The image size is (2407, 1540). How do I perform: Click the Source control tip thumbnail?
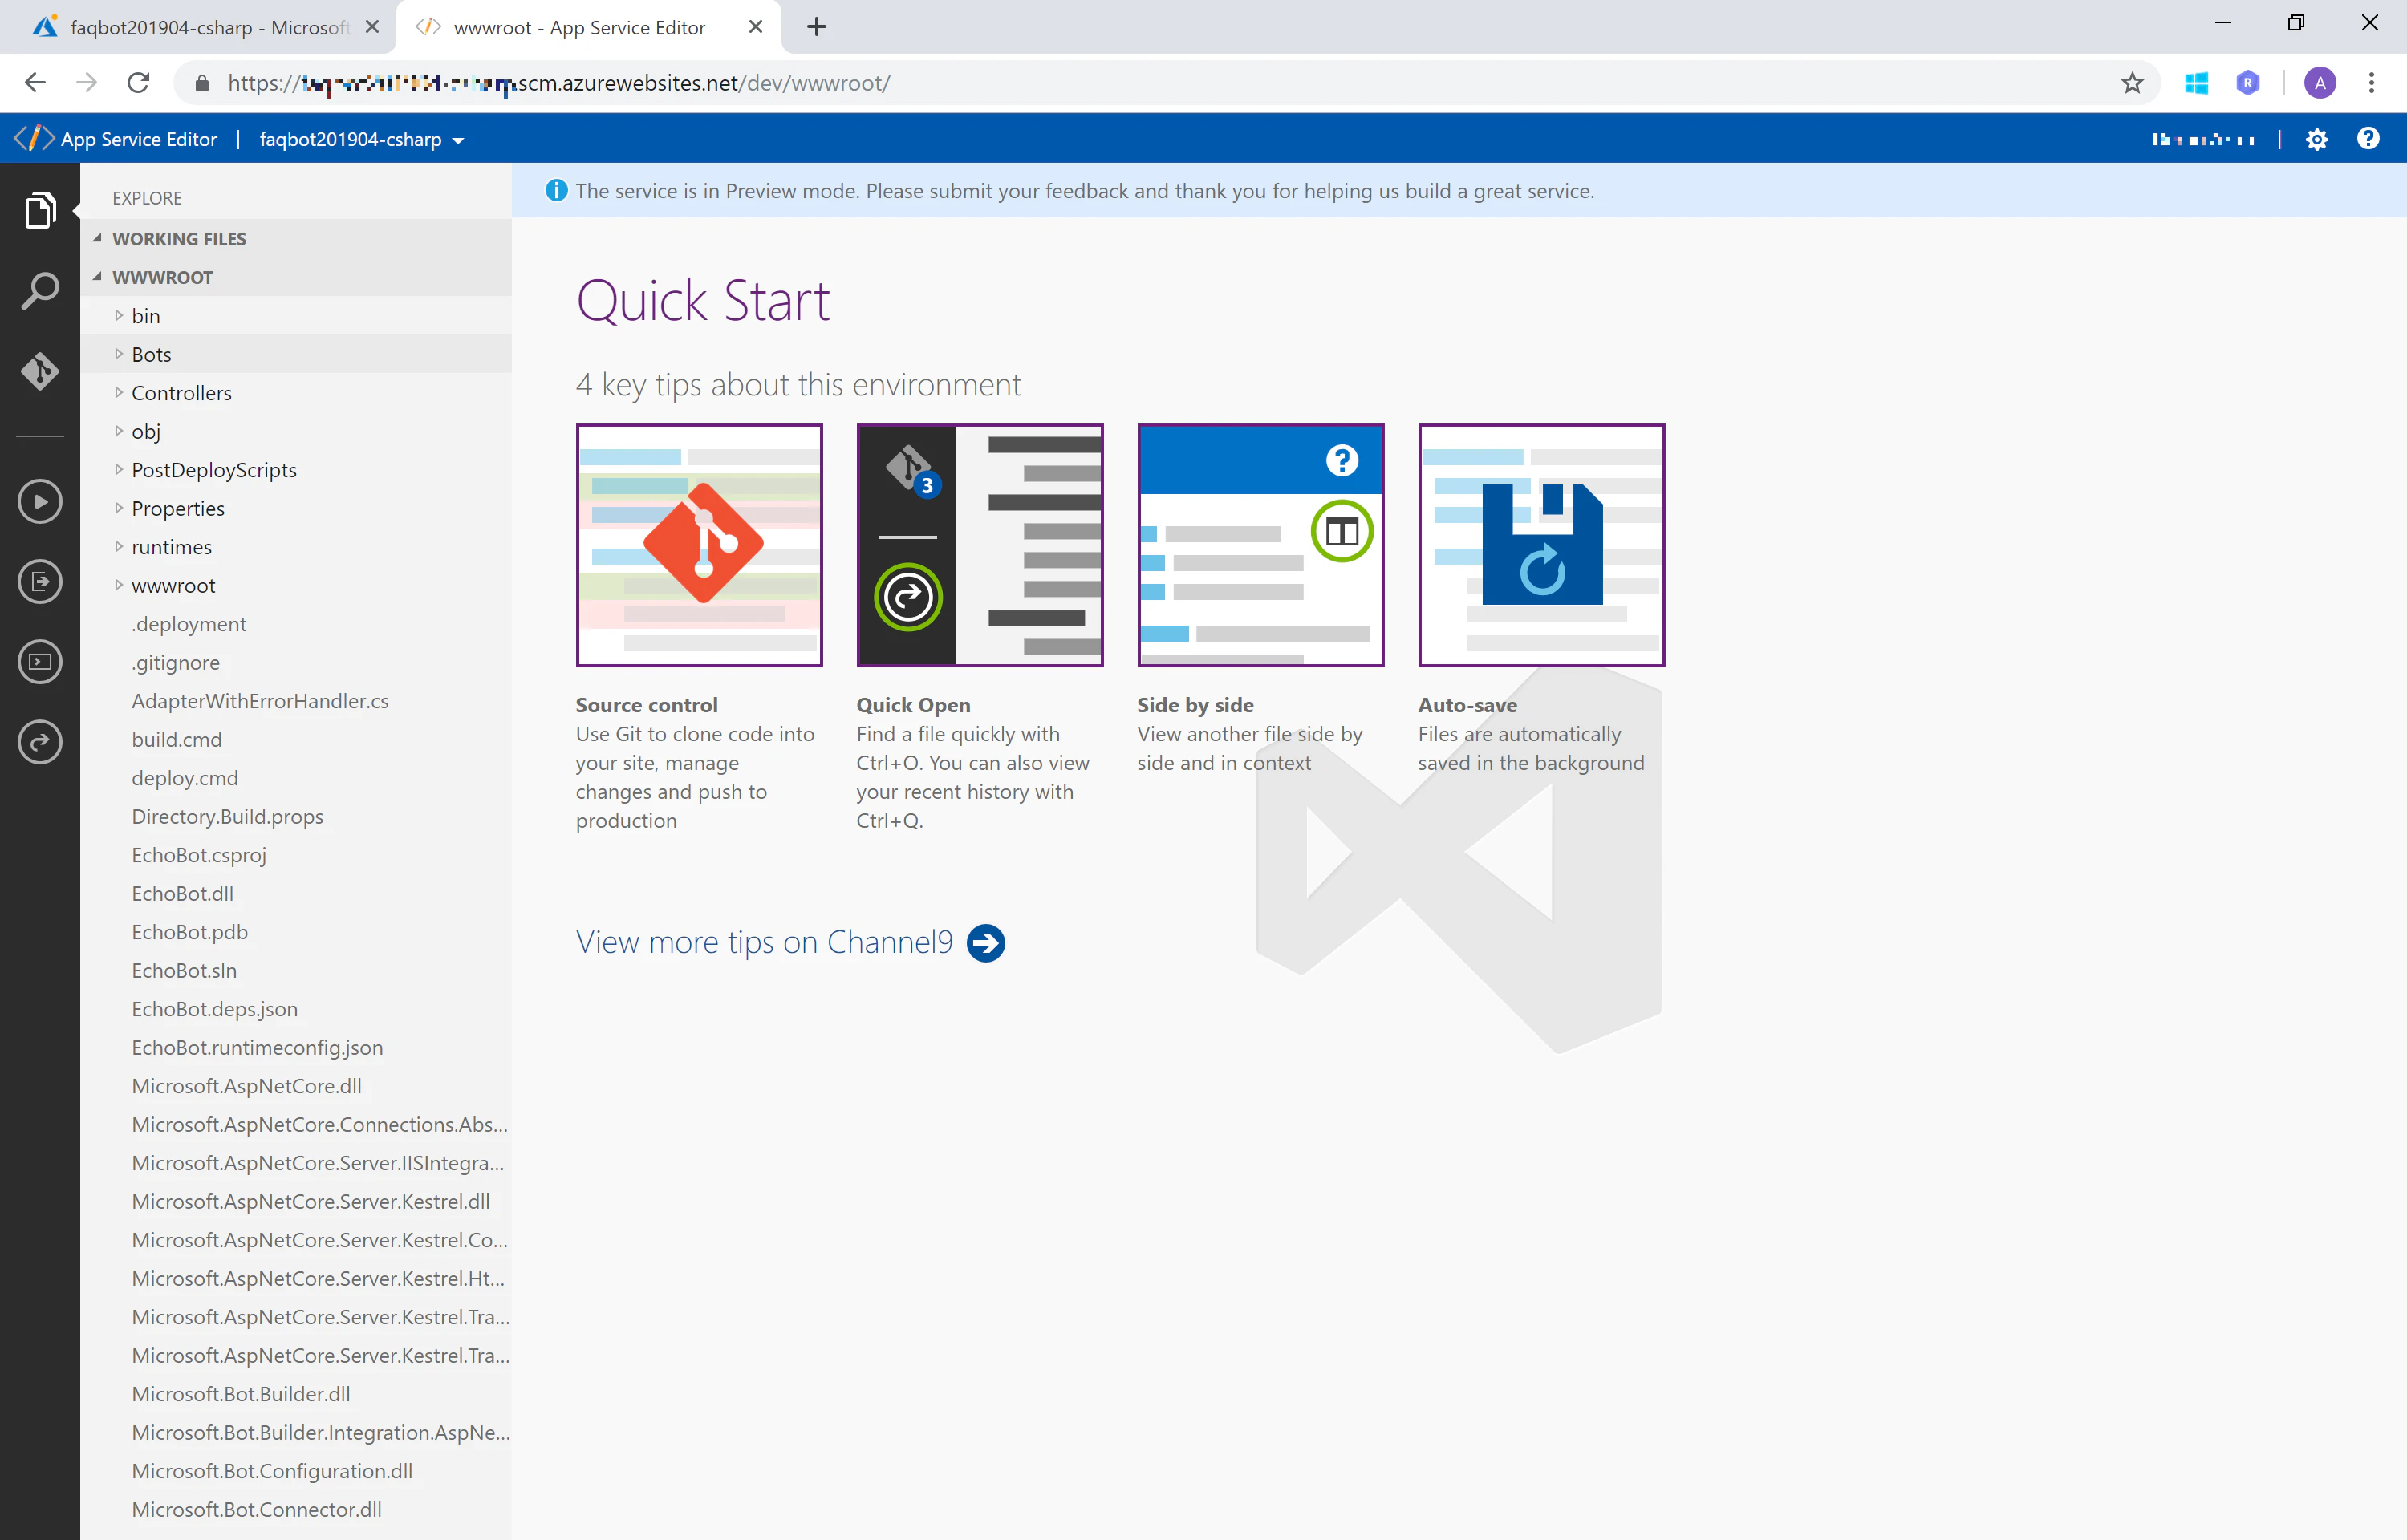[x=699, y=545]
